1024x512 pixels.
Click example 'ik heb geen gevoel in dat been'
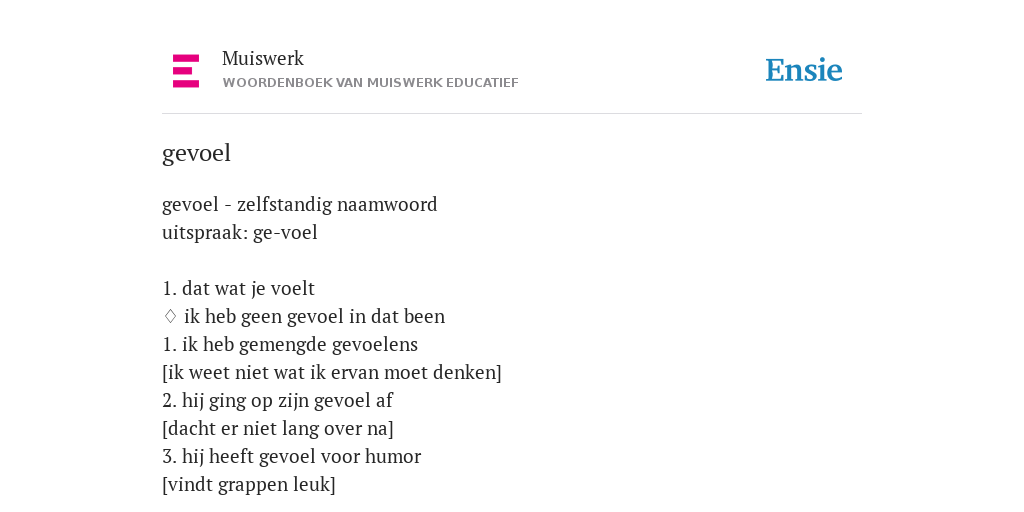[314, 317]
